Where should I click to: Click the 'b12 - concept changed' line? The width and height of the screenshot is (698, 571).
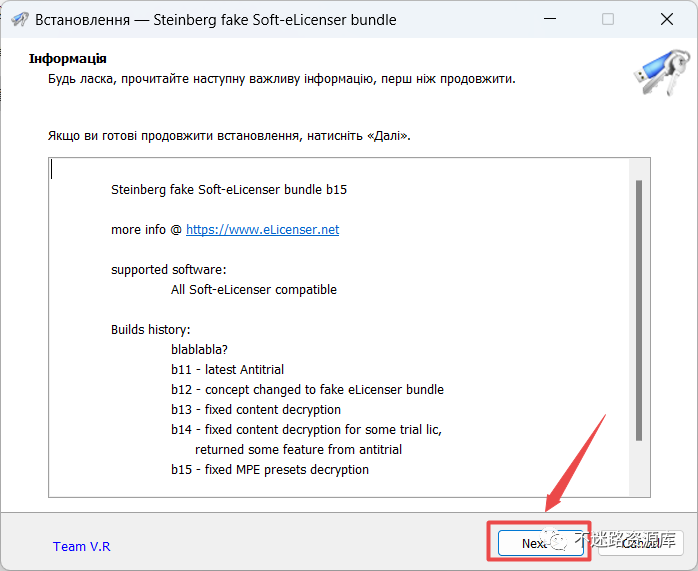(x=308, y=390)
